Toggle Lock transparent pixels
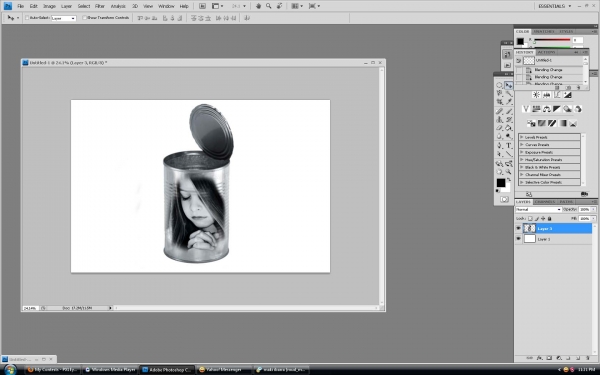600x375 pixels. pos(530,218)
